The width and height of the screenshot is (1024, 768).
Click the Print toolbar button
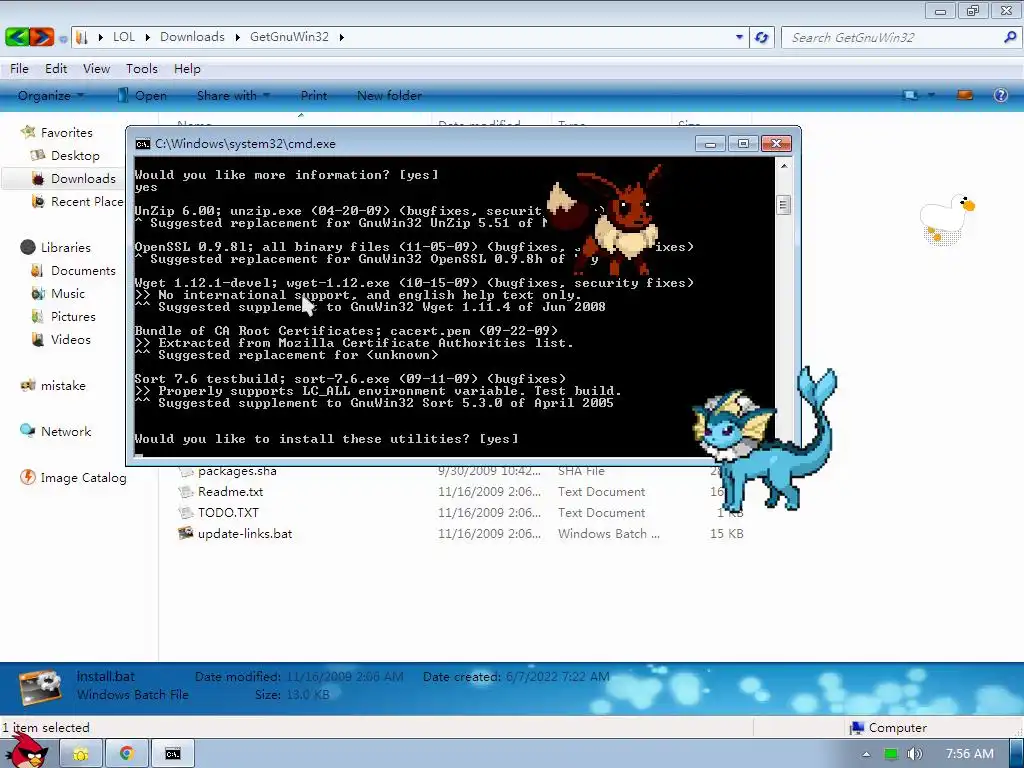[313, 95]
